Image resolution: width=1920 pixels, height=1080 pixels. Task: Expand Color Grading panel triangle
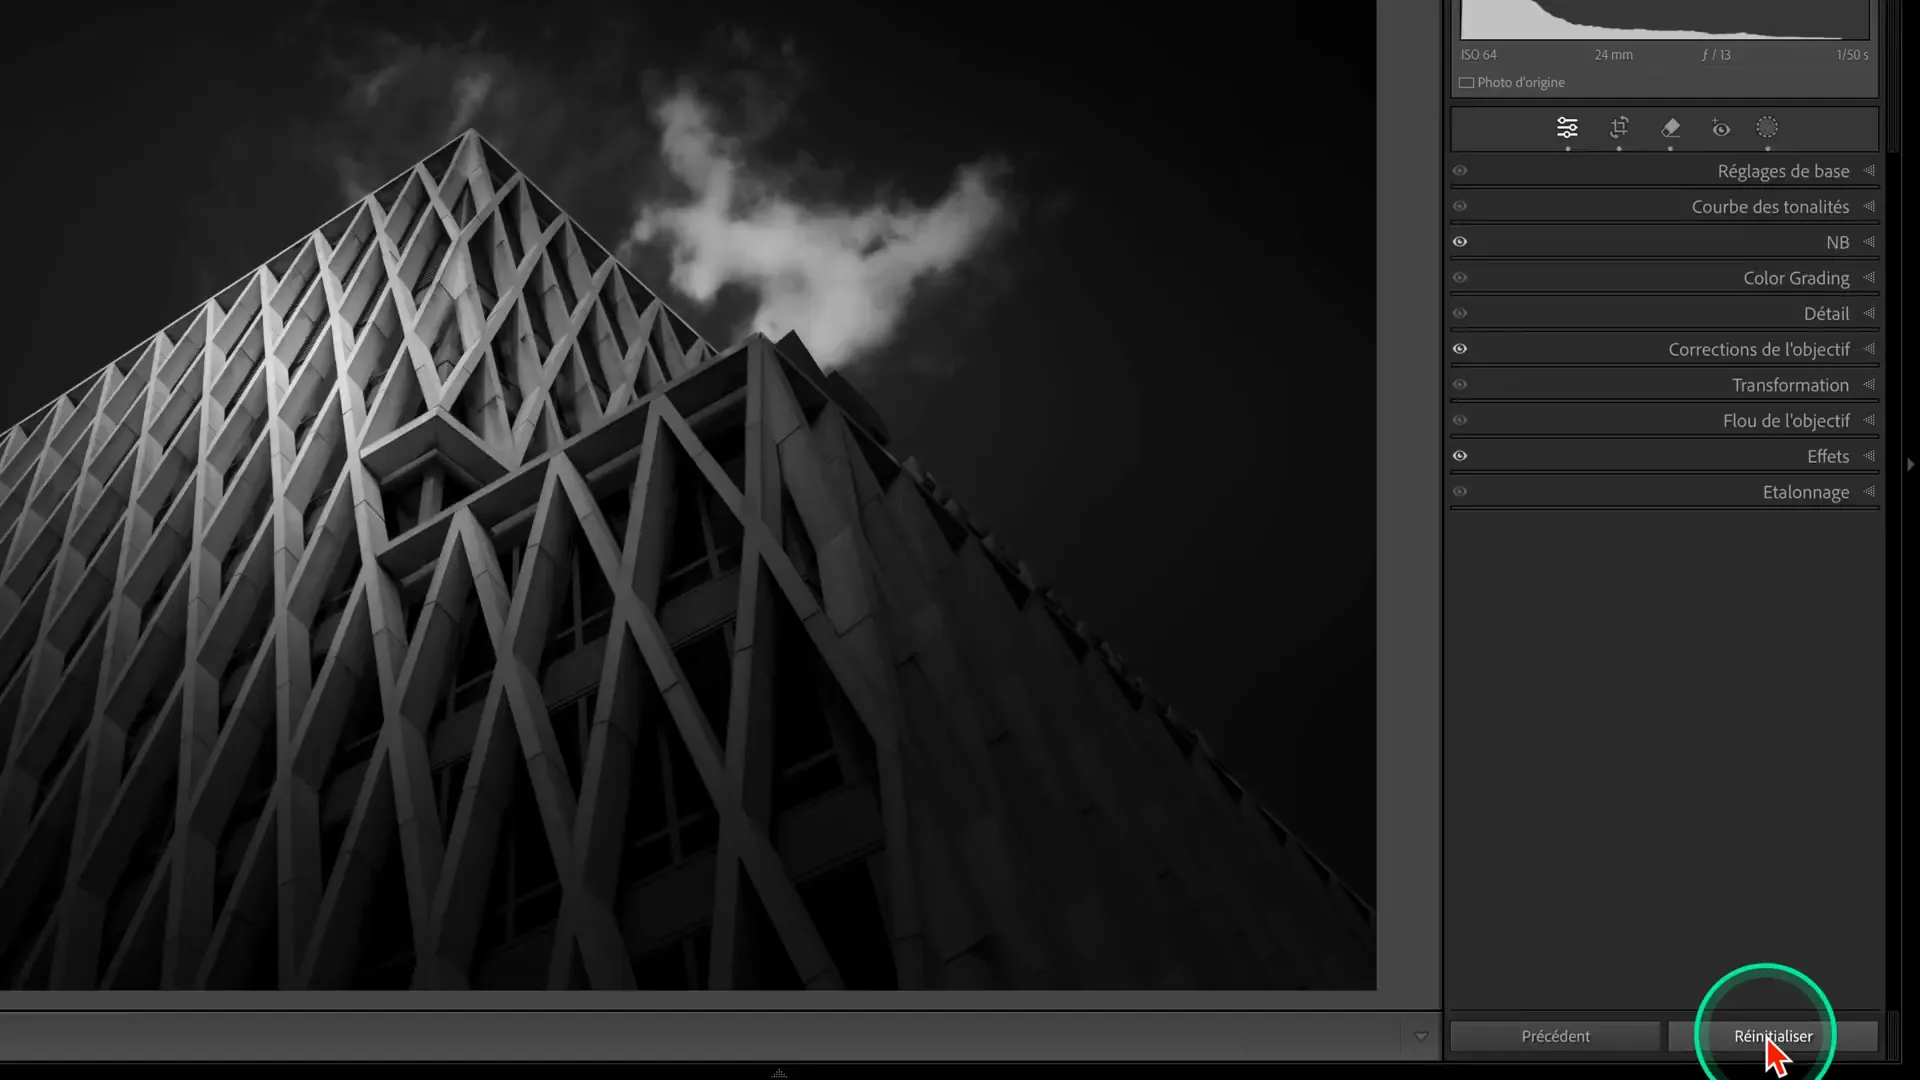click(1869, 278)
